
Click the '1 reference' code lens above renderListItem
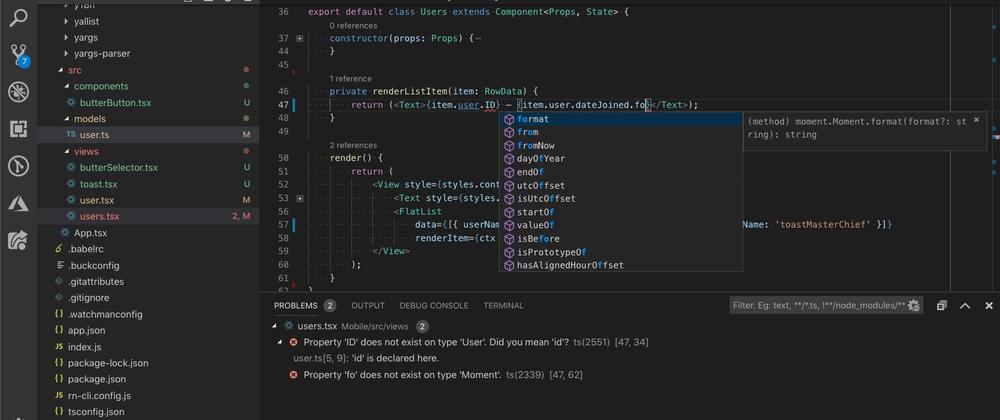350,79
